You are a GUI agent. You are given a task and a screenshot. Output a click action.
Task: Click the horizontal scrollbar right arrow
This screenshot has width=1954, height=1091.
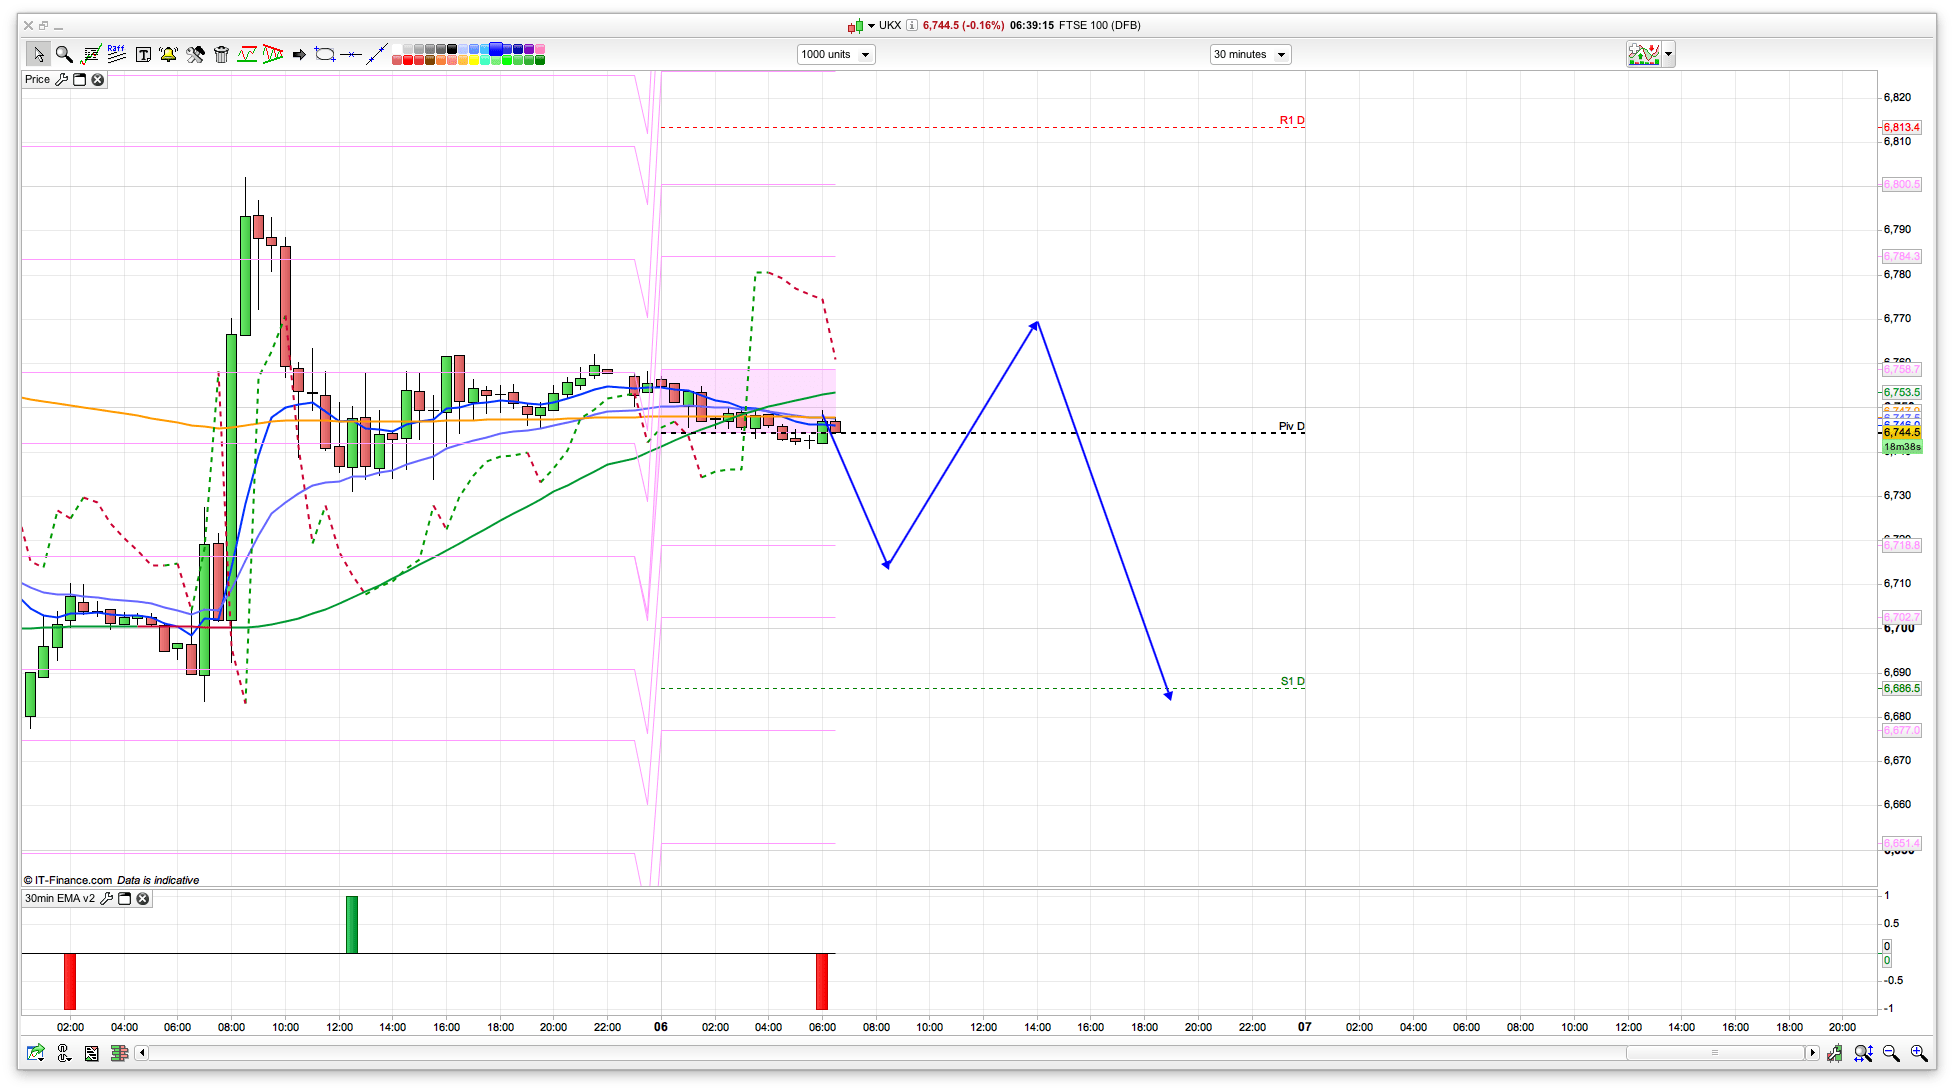pyautogui.click(x=1812, y=1053)
